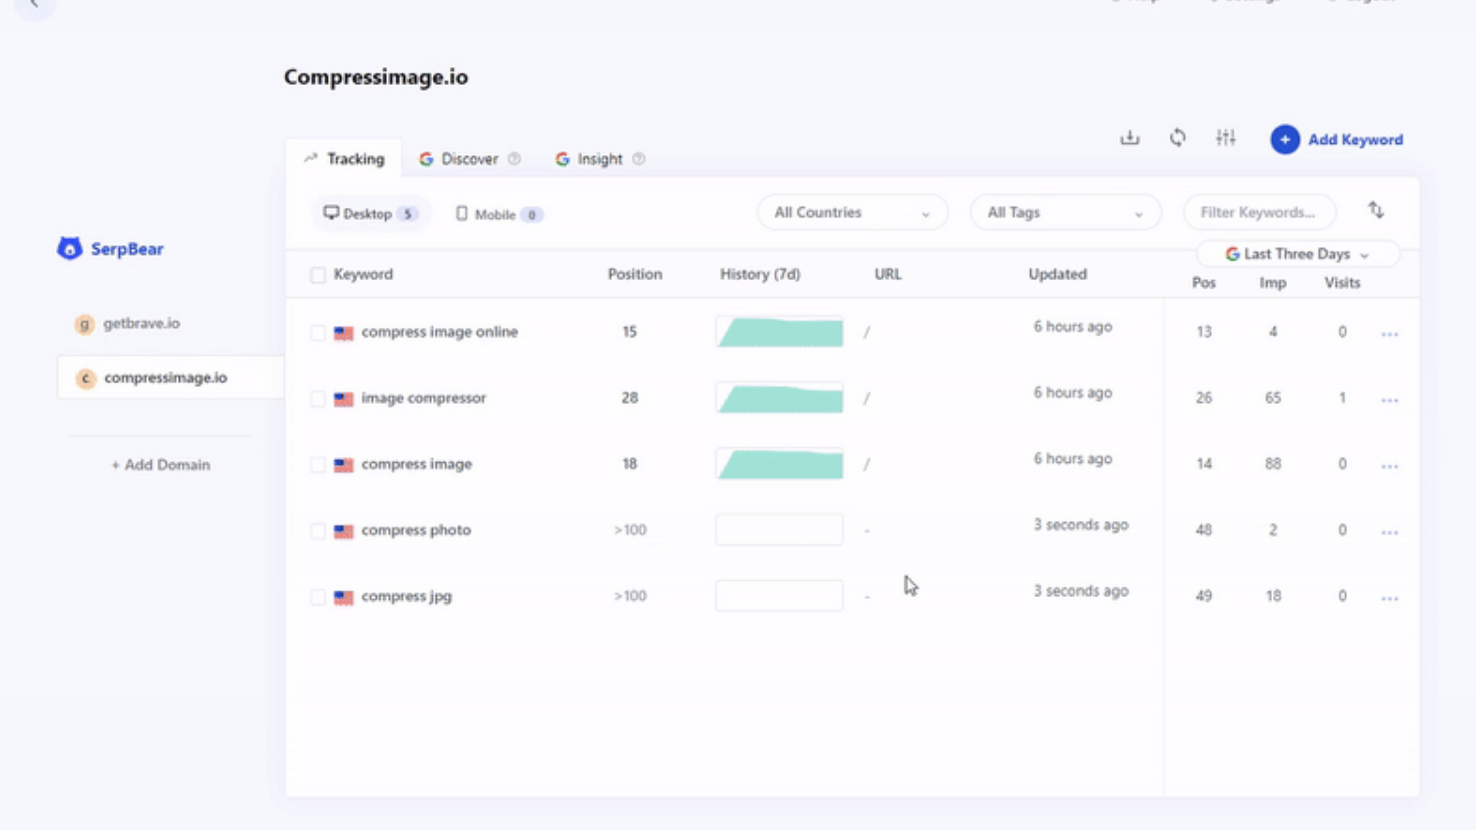1476x830 pixels.
Task: Click the image compressor keyword text
Action: coord(424,398)
